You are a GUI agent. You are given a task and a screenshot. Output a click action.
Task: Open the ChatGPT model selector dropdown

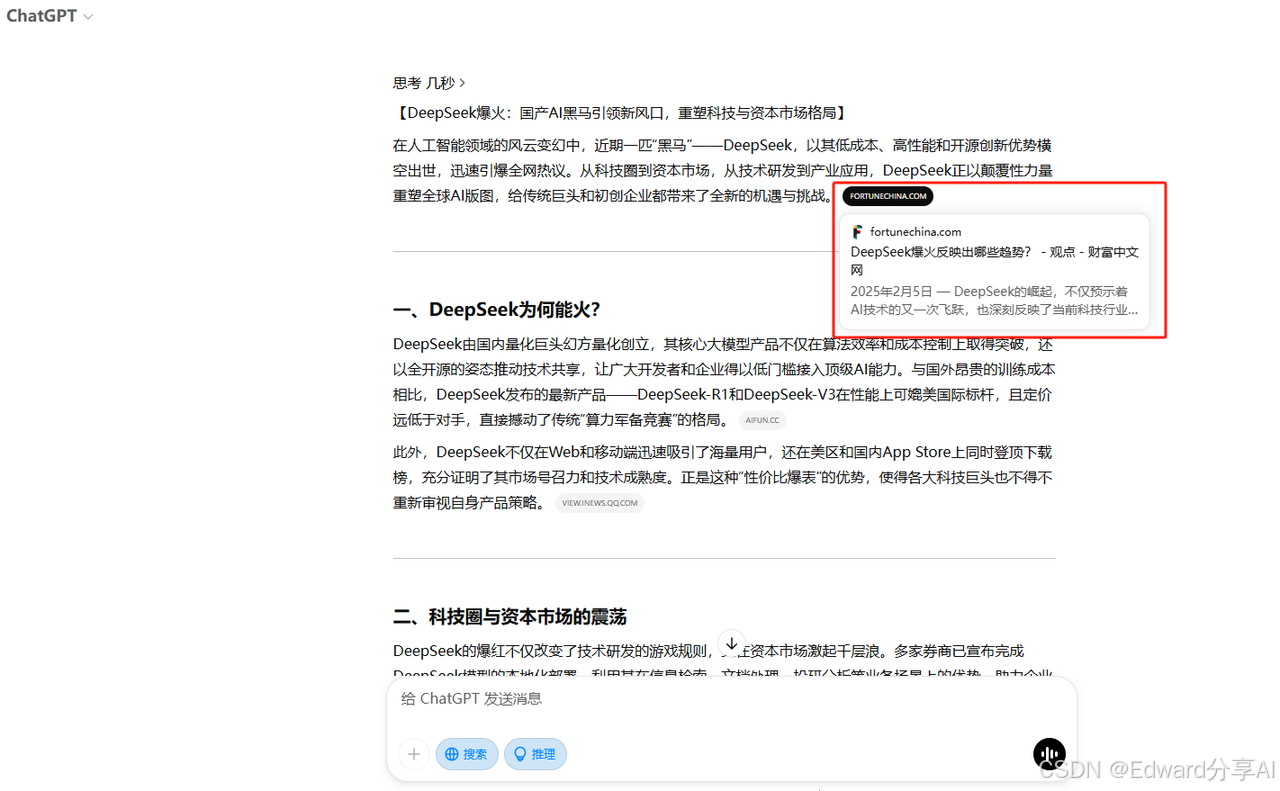tap(50, 16)
